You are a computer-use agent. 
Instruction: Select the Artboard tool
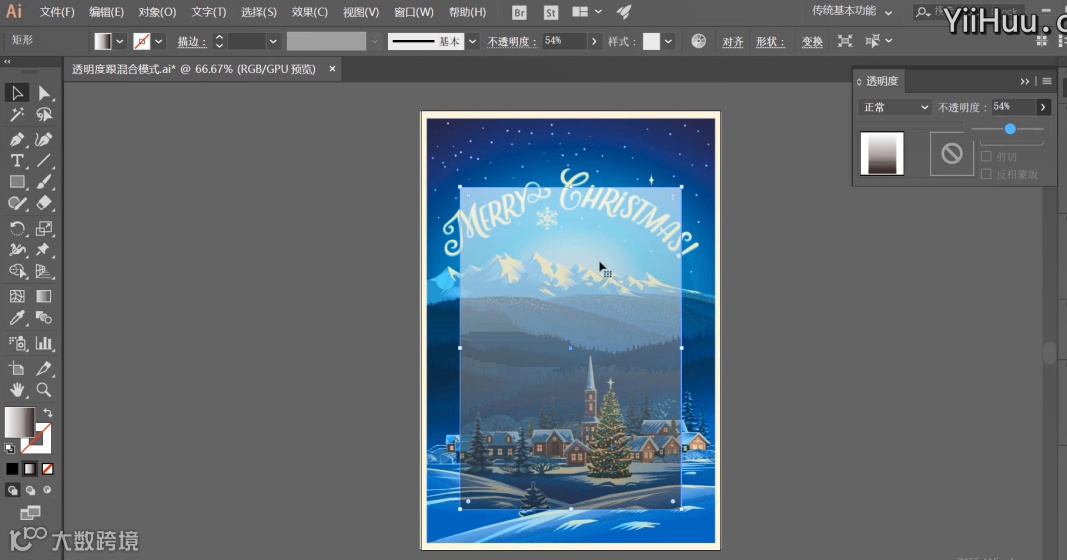pyautogui.click(x=17, y=368)
